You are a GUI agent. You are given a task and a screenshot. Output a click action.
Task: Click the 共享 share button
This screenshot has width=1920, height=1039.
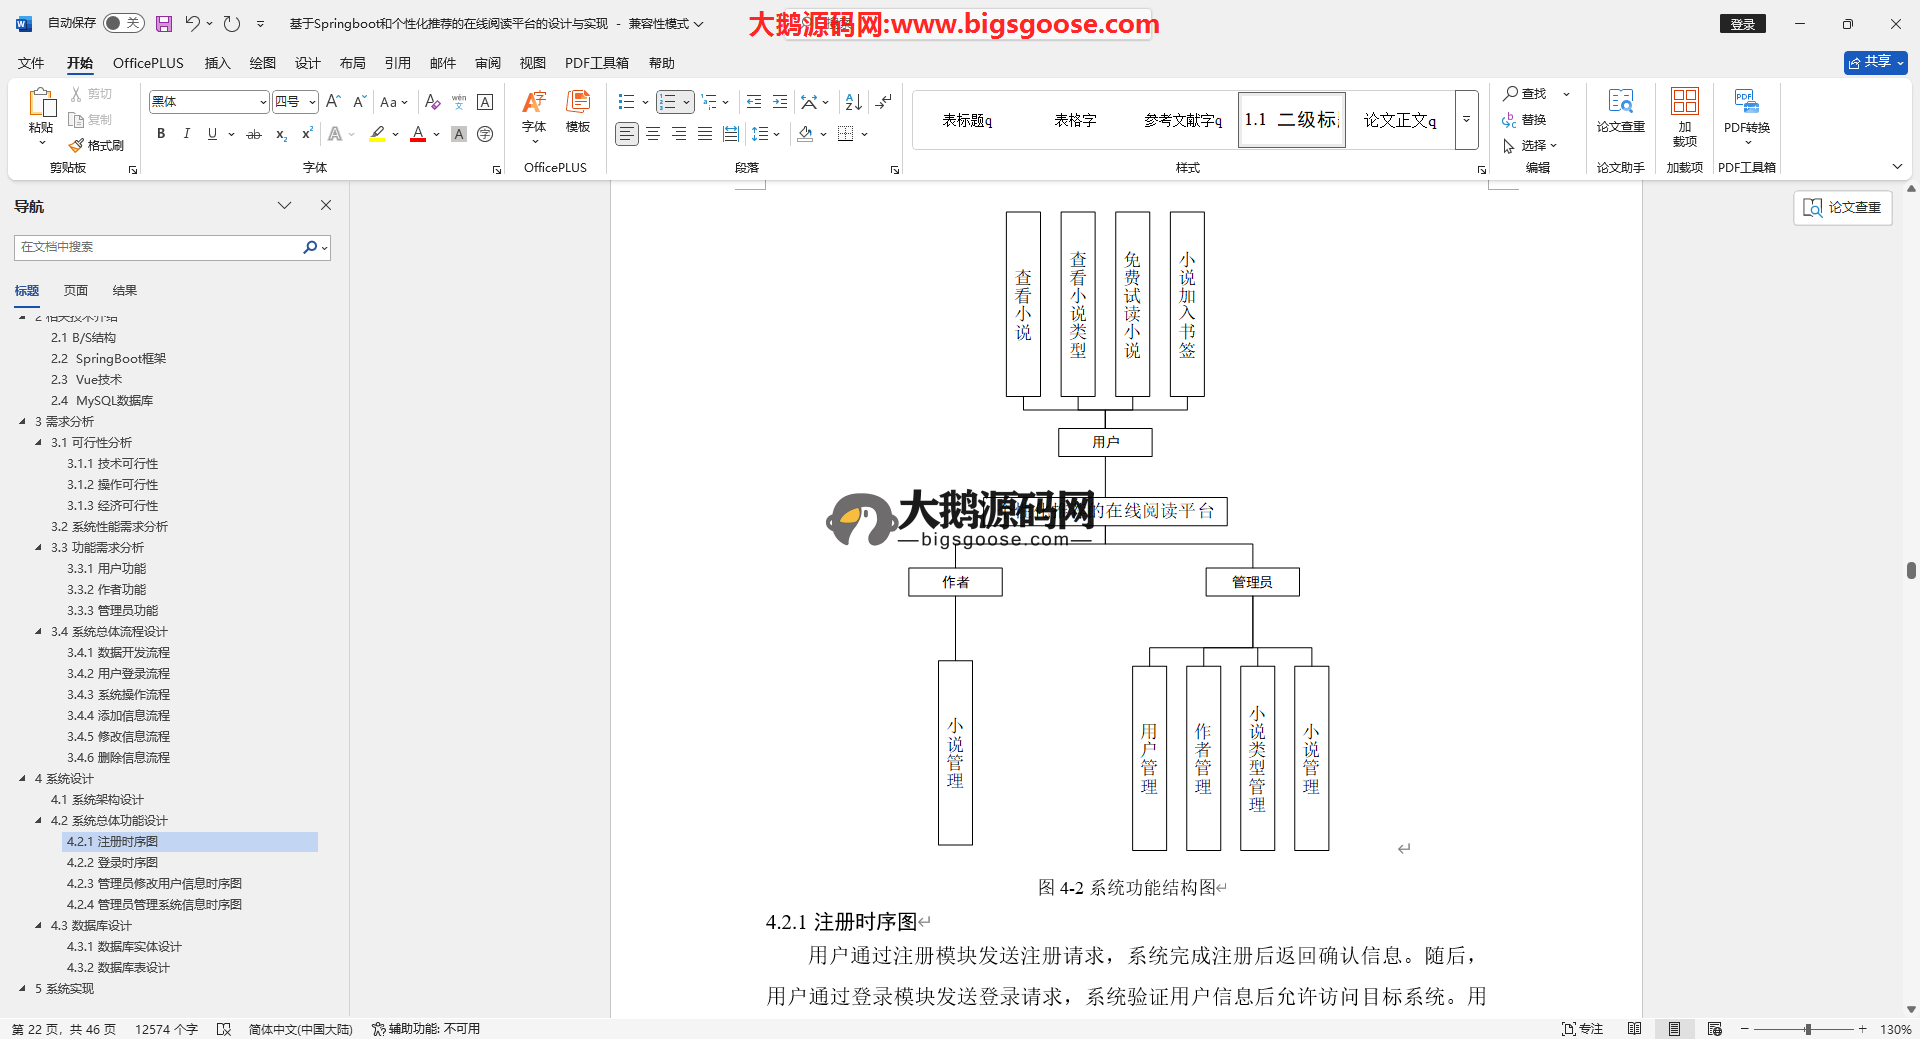point(1875,62)
